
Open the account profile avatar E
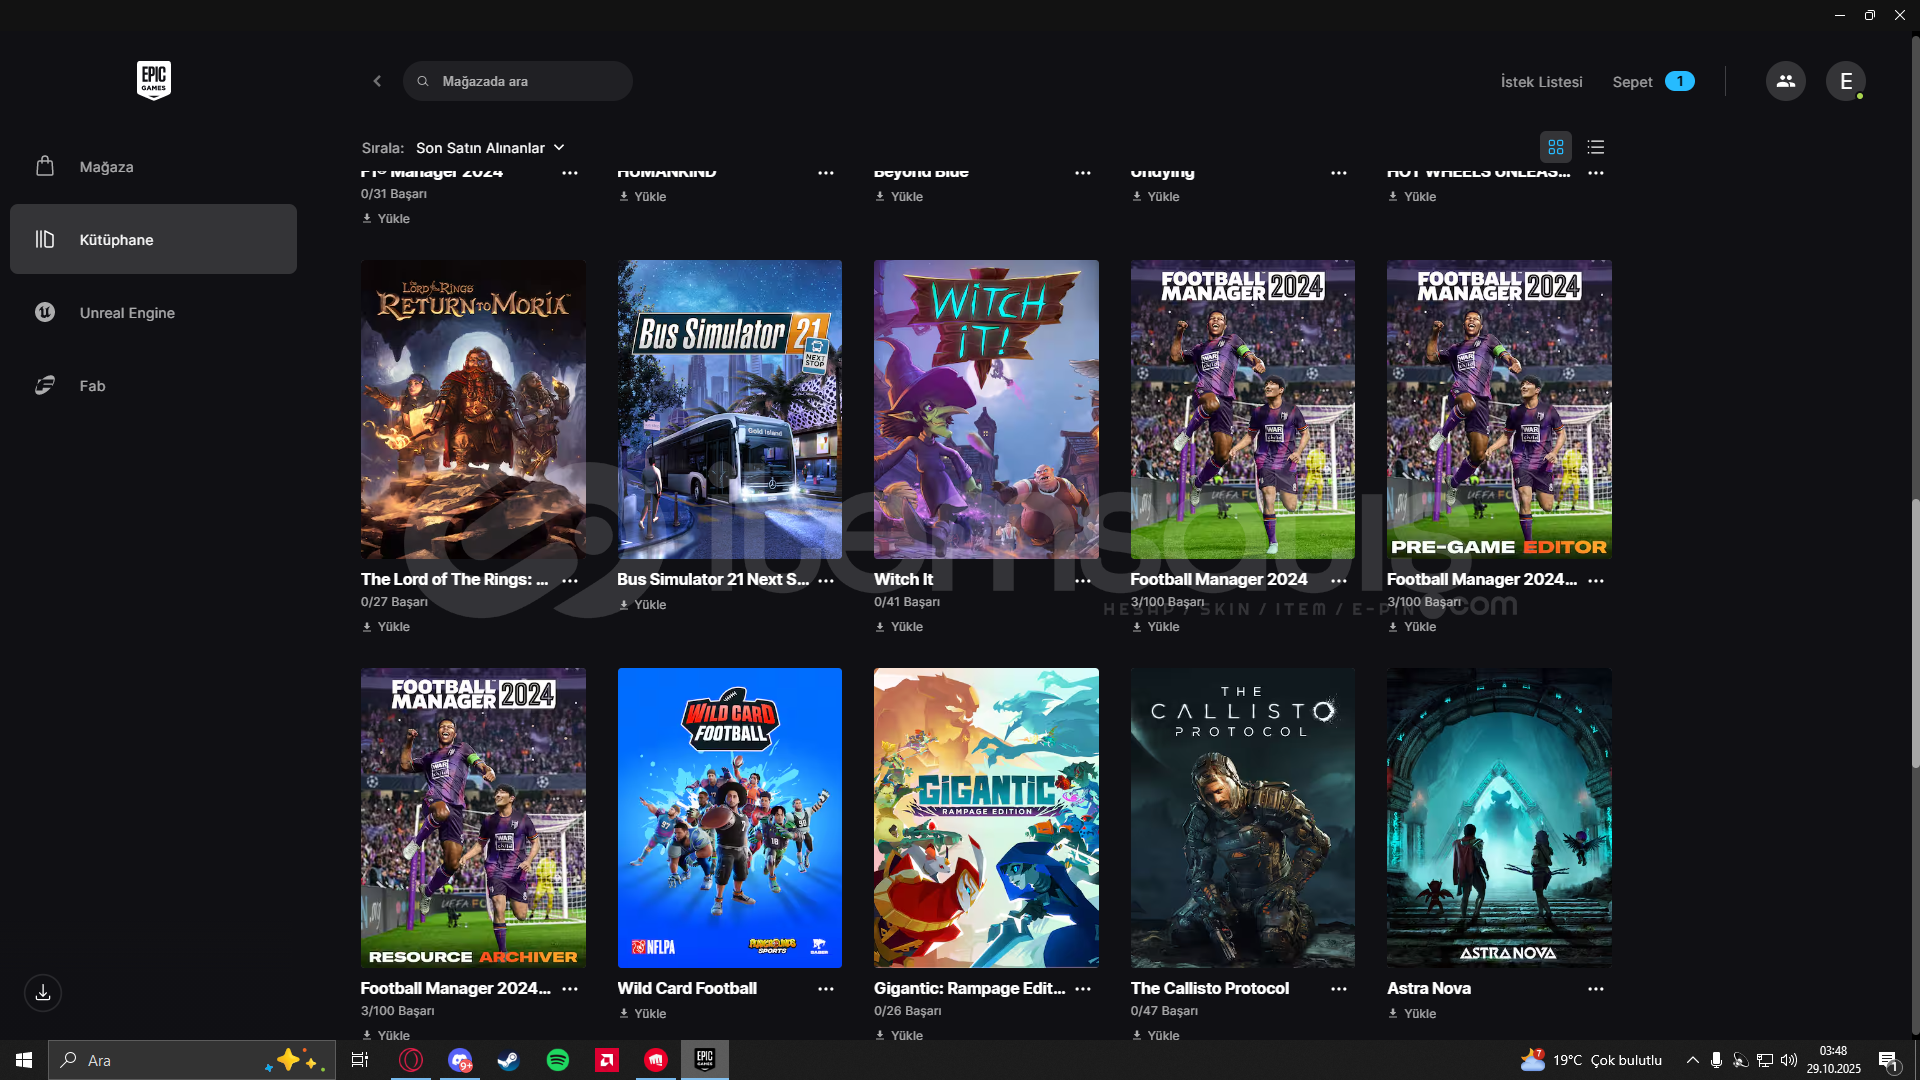pyautogui.click(x=1845, y=81)
